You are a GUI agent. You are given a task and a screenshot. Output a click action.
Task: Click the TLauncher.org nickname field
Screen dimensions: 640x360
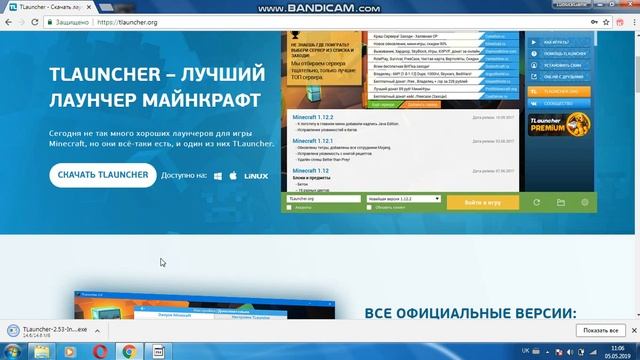pyautogui.click(x=324, y=199)
